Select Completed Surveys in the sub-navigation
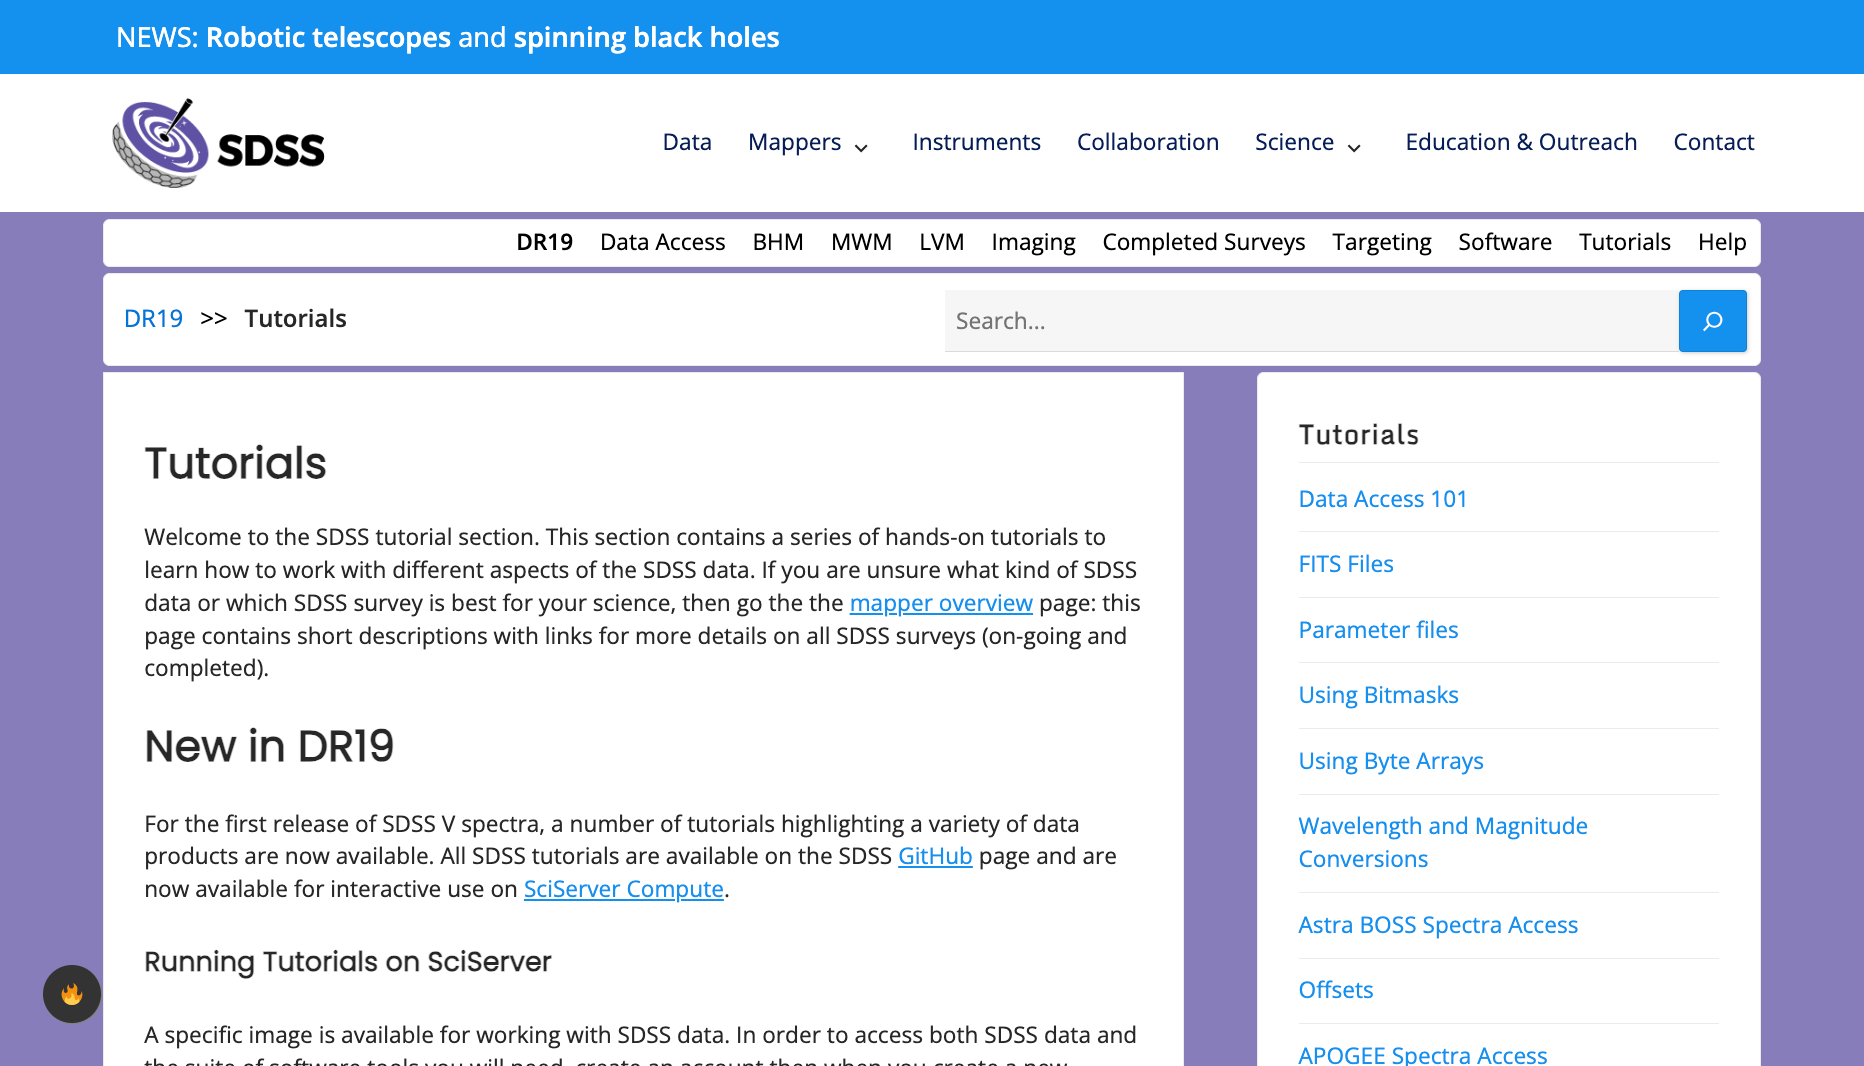The width and height of the screenshot is (1864, 1066). (1203, 242)
